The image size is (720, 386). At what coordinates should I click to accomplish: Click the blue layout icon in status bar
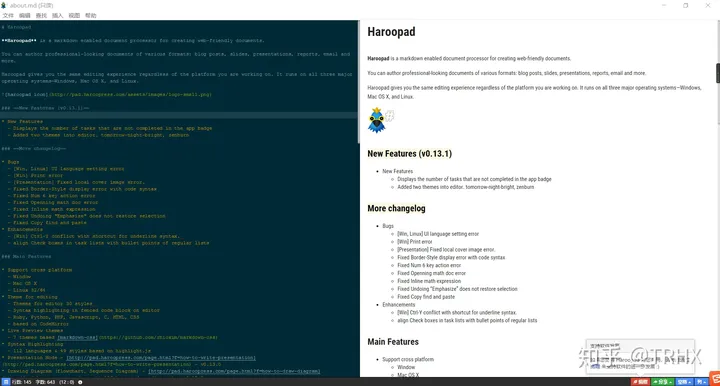click(x=6, y=382)
